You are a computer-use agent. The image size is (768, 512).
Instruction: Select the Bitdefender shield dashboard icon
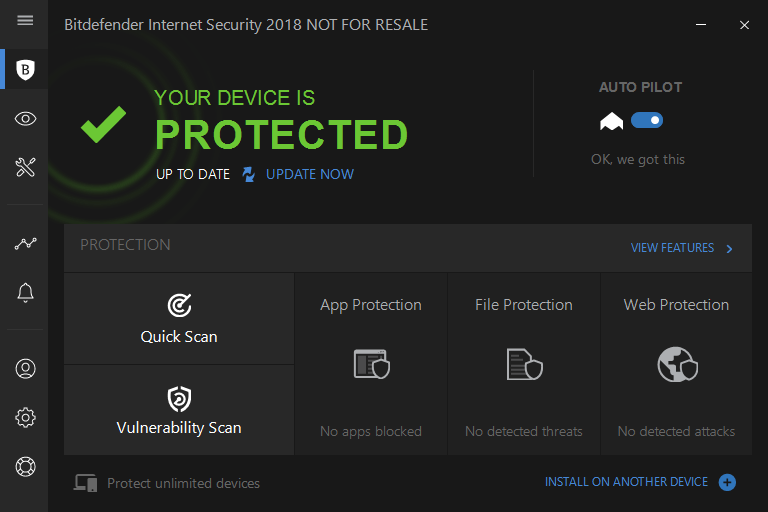(26, 69)
